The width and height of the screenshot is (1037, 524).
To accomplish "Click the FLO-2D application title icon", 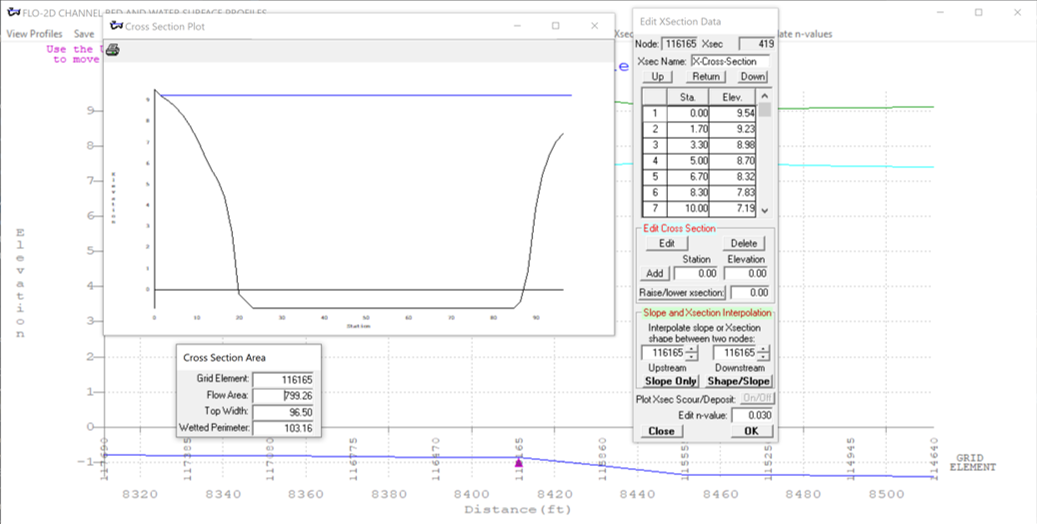I will 13,13.
